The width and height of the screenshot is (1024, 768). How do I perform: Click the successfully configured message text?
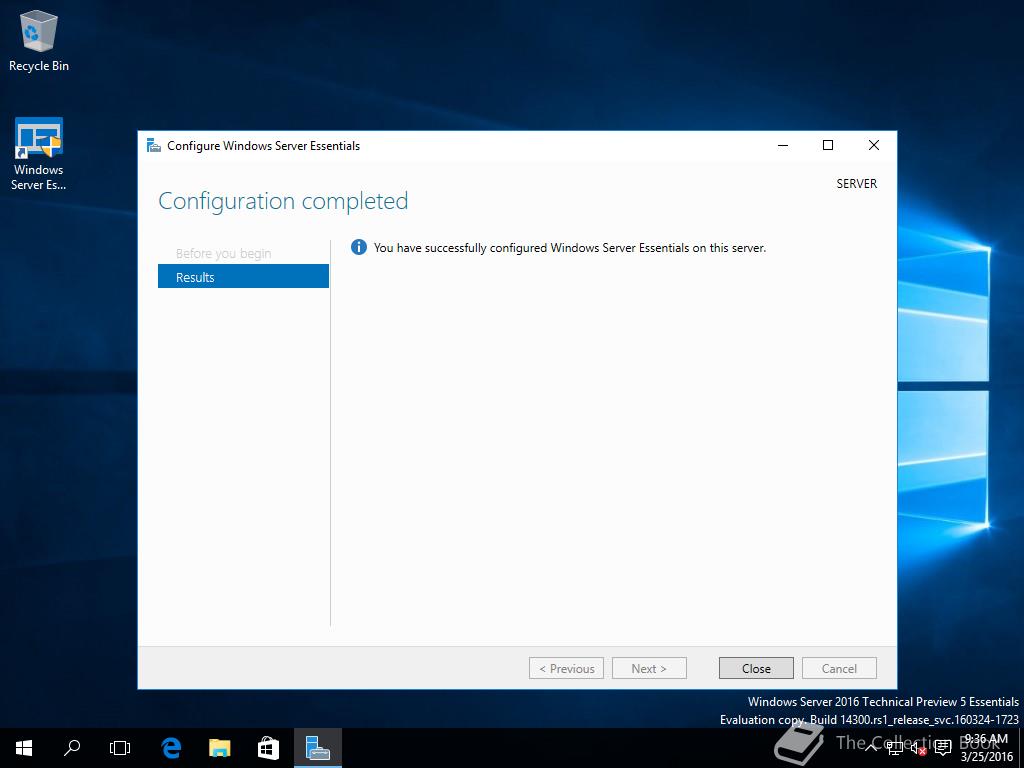point(569,248)
